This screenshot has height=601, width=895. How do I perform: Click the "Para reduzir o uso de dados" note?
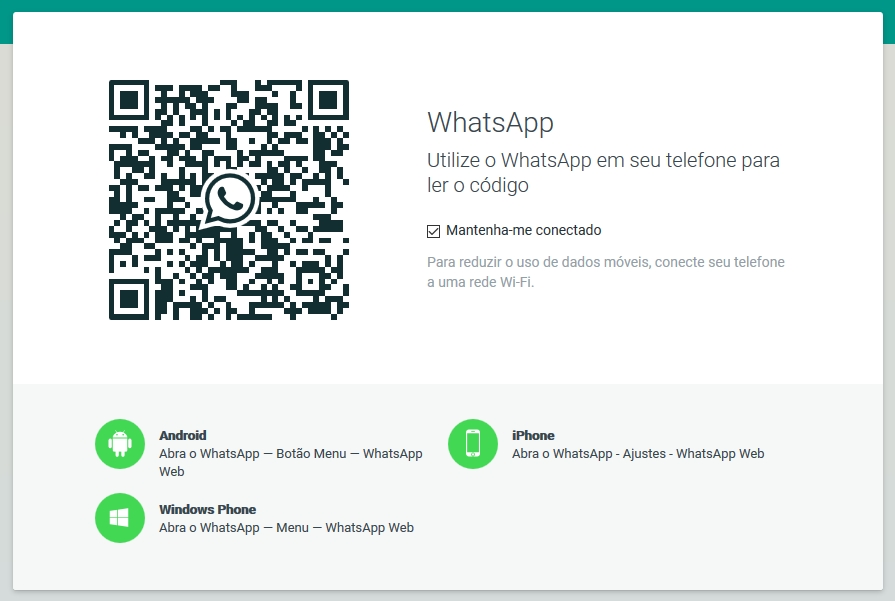point(606,272)
